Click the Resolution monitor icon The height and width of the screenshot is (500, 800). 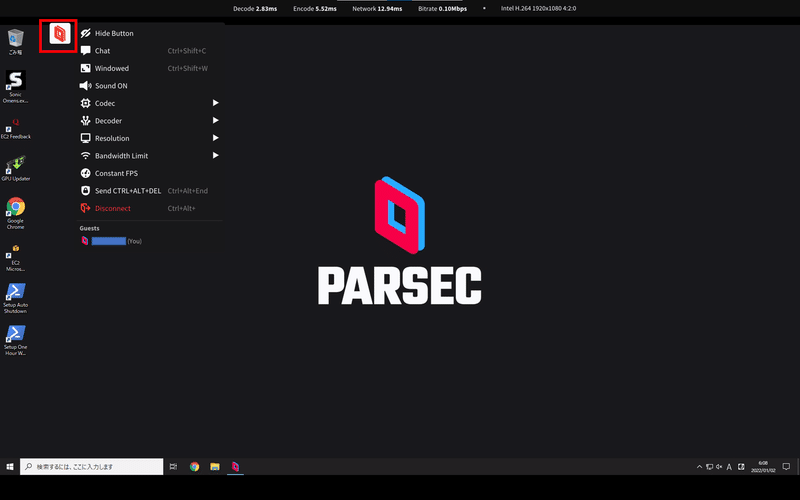(86, 138)
